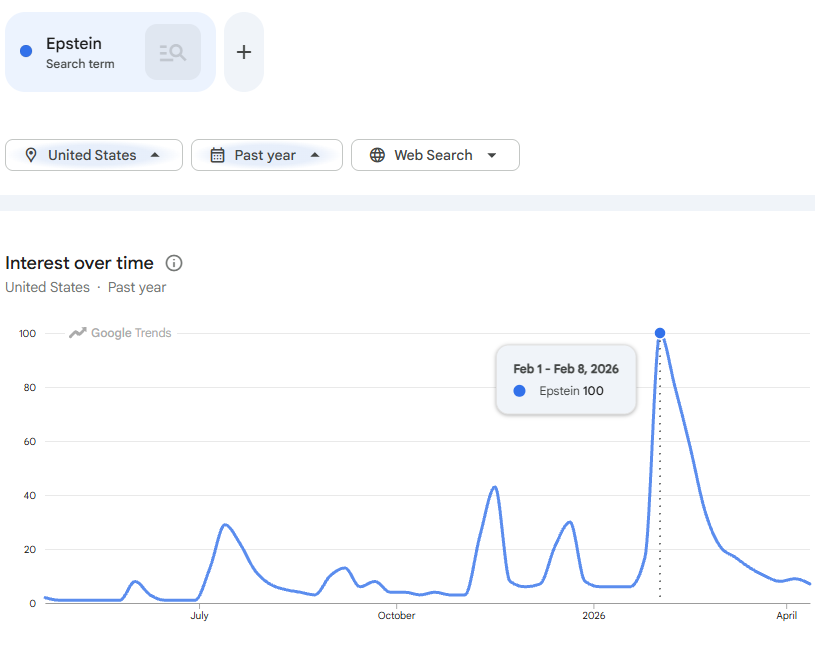Image resolution: width=815 pixels, height=660 pixels.
Task: Click the caret arrow on United States filter
Action: click(155, 155)
